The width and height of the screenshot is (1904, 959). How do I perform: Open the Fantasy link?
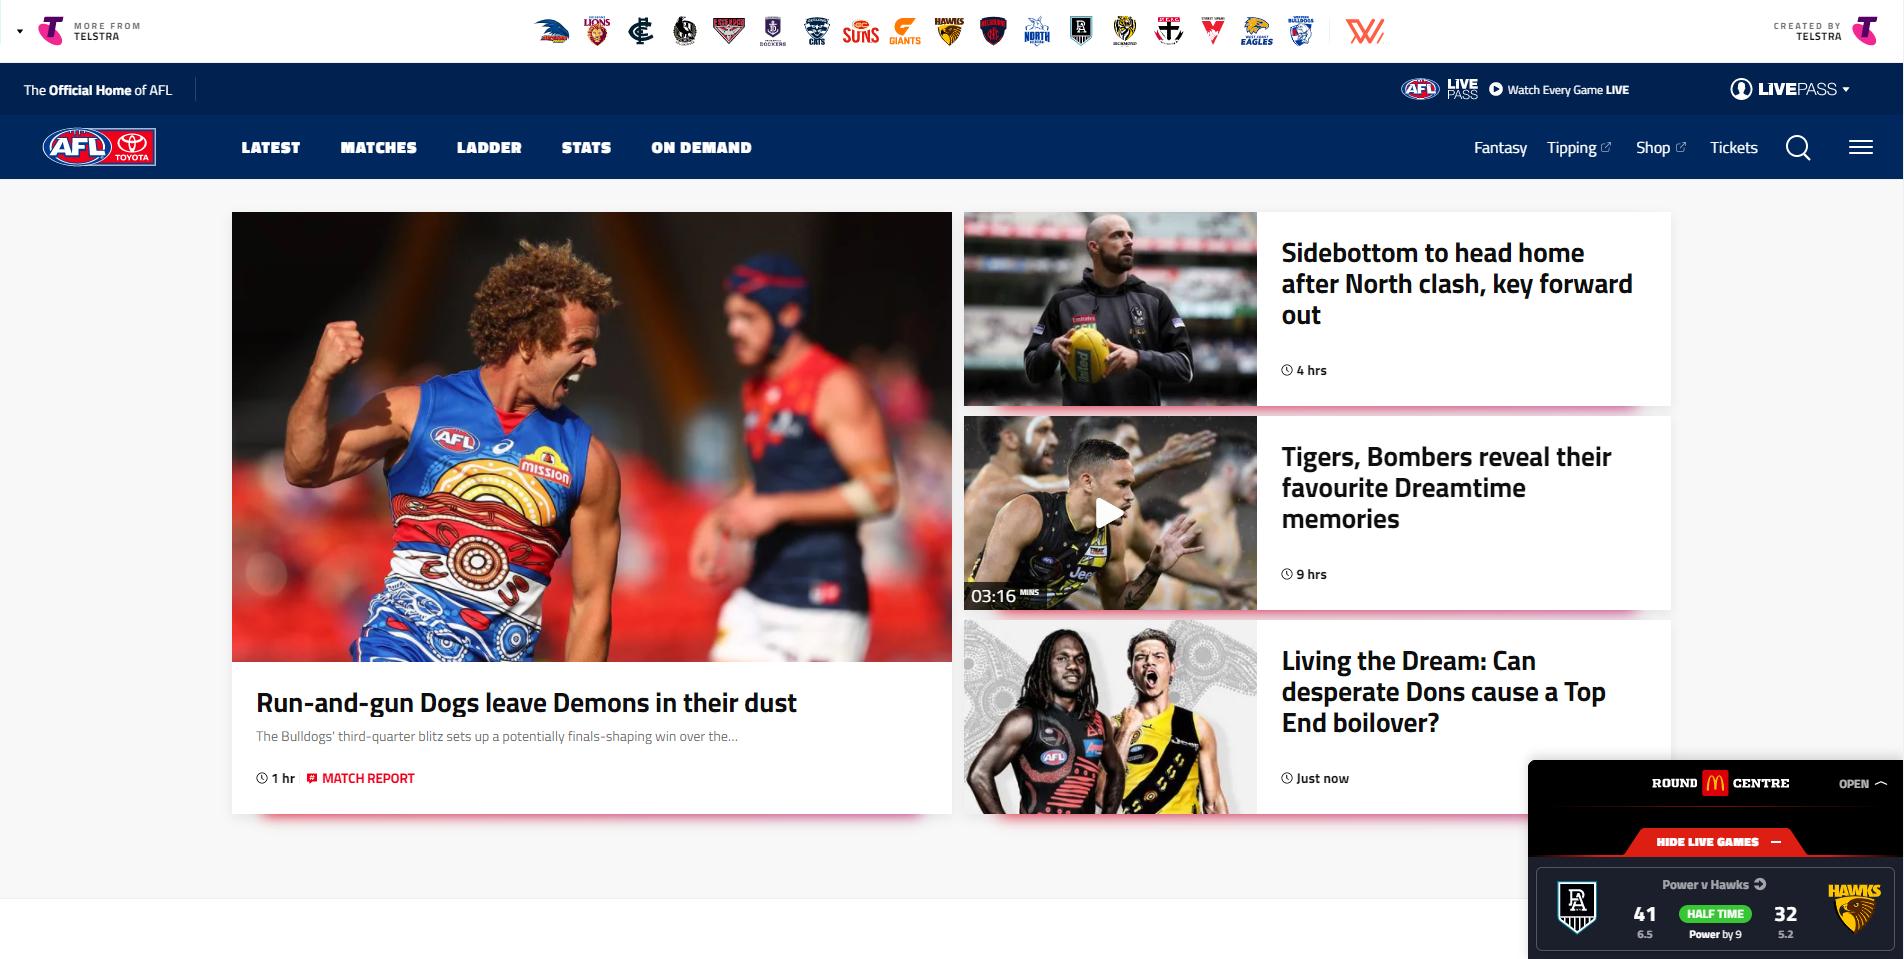1500,148
